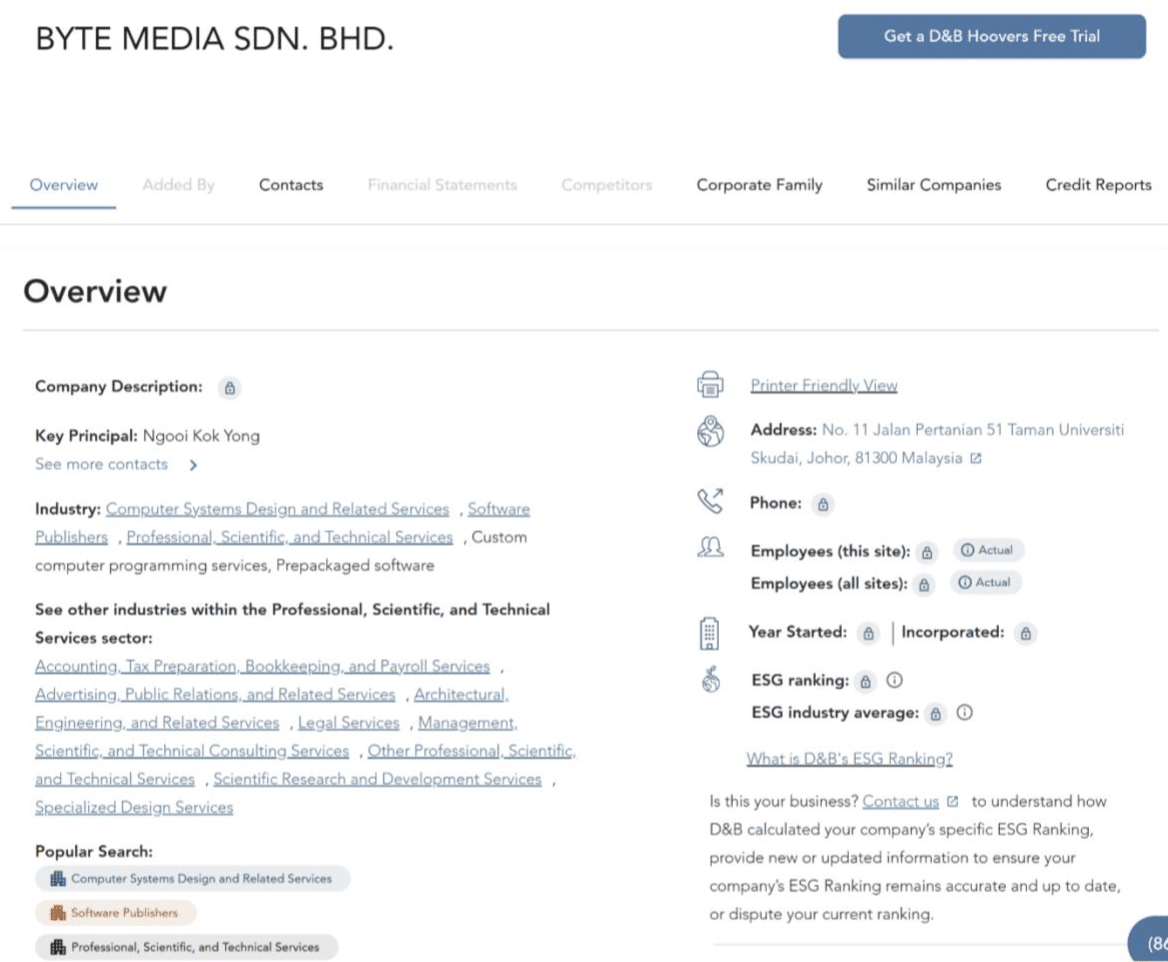The width and height of the screenshot is (1168, 962).
Task: Click the company address link
Action: [x=937, y=444]
